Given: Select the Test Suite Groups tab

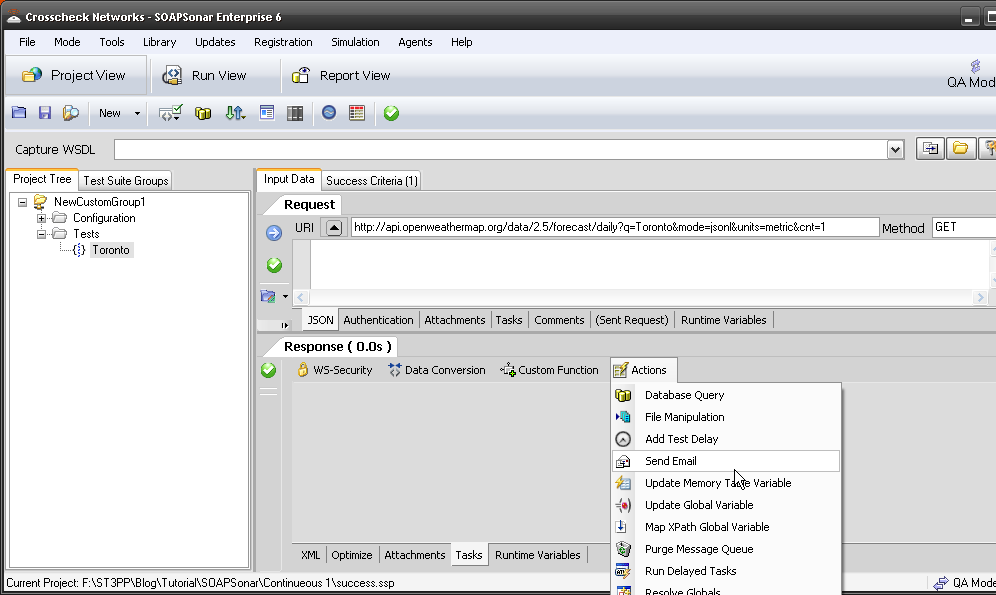Looking at the screenshot, I should click(126, 180).
